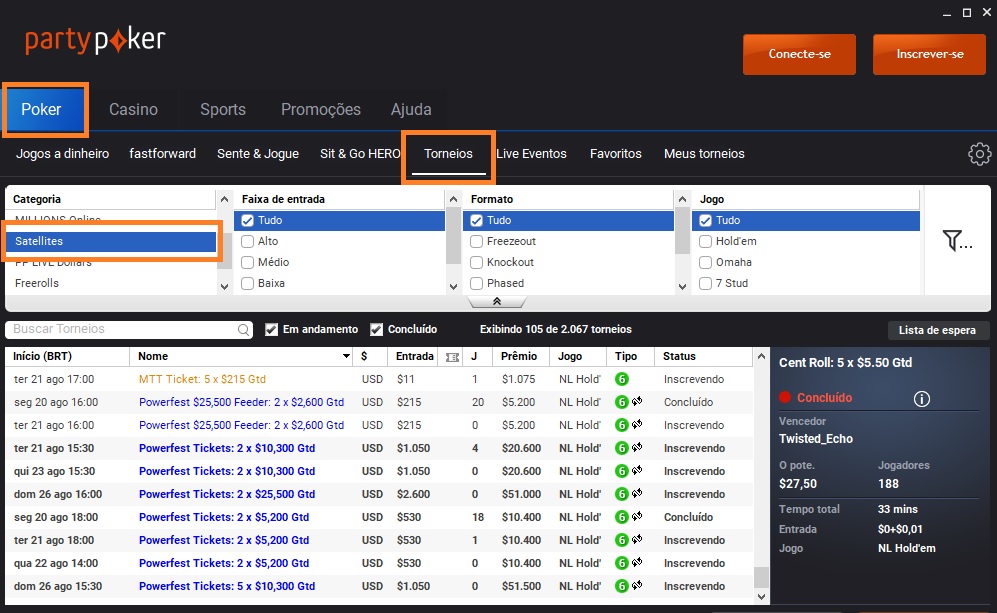Click 6-max icon in ter 21 ago 18:00 row
The height and width of the screenshot is (613, 997).
[x=622, y=541]
